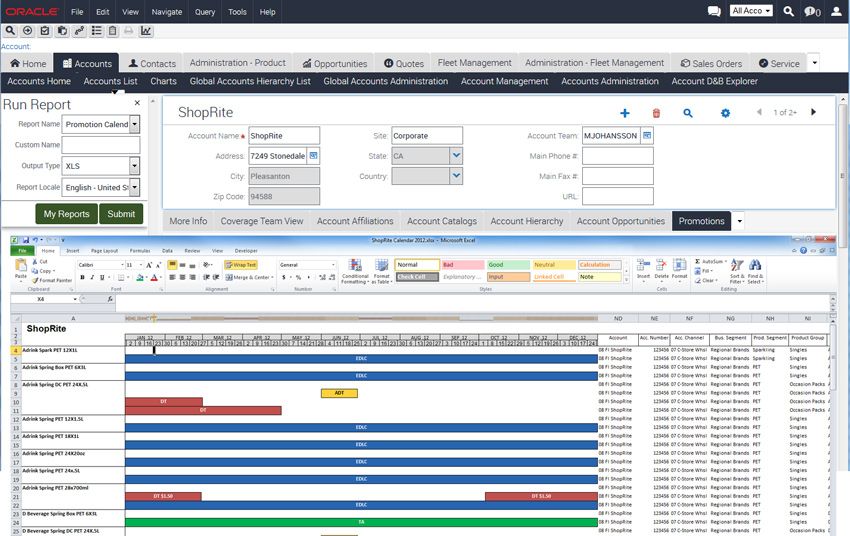Viewport: 850px width, 536px height.
Task: Open the blue gear settings icon
Action: [725, 113]
